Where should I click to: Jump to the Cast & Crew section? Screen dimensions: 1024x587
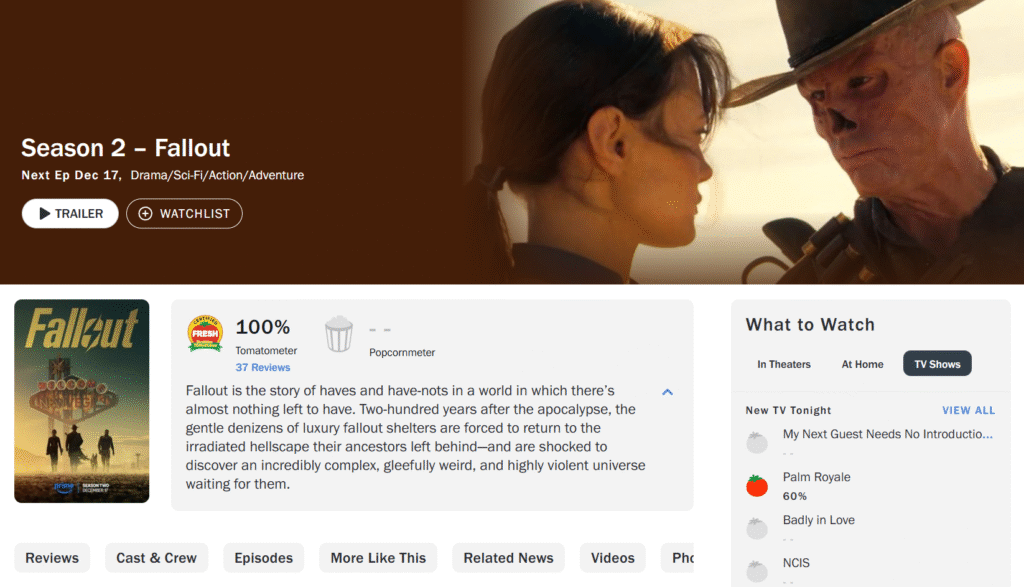(156, 558)
